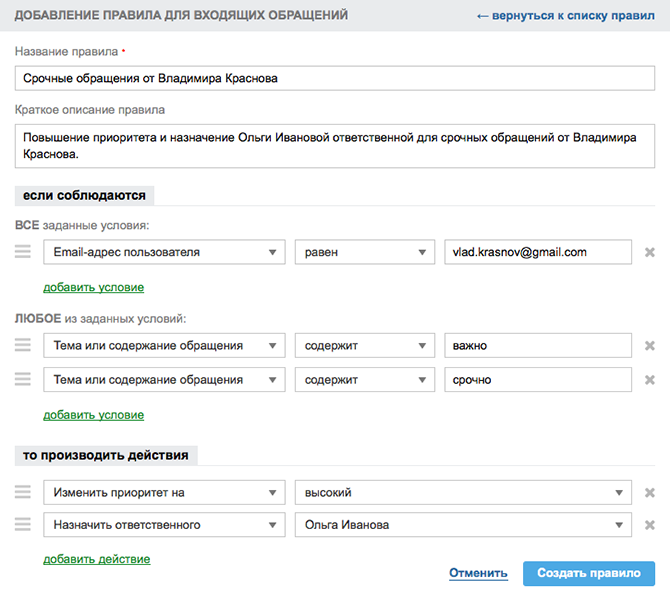Screen dimensions: 670x601
Task: Remove the email address condition row
Action: pos(649,253)
